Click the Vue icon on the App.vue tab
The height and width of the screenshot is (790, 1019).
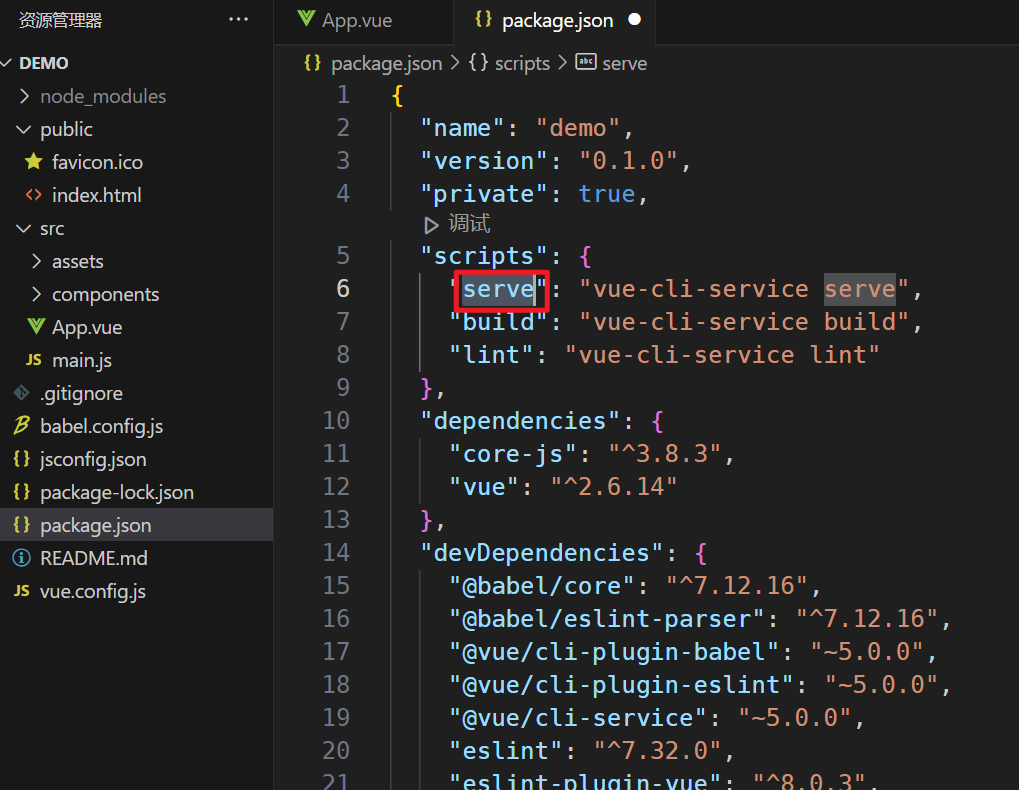pos(306,19)
